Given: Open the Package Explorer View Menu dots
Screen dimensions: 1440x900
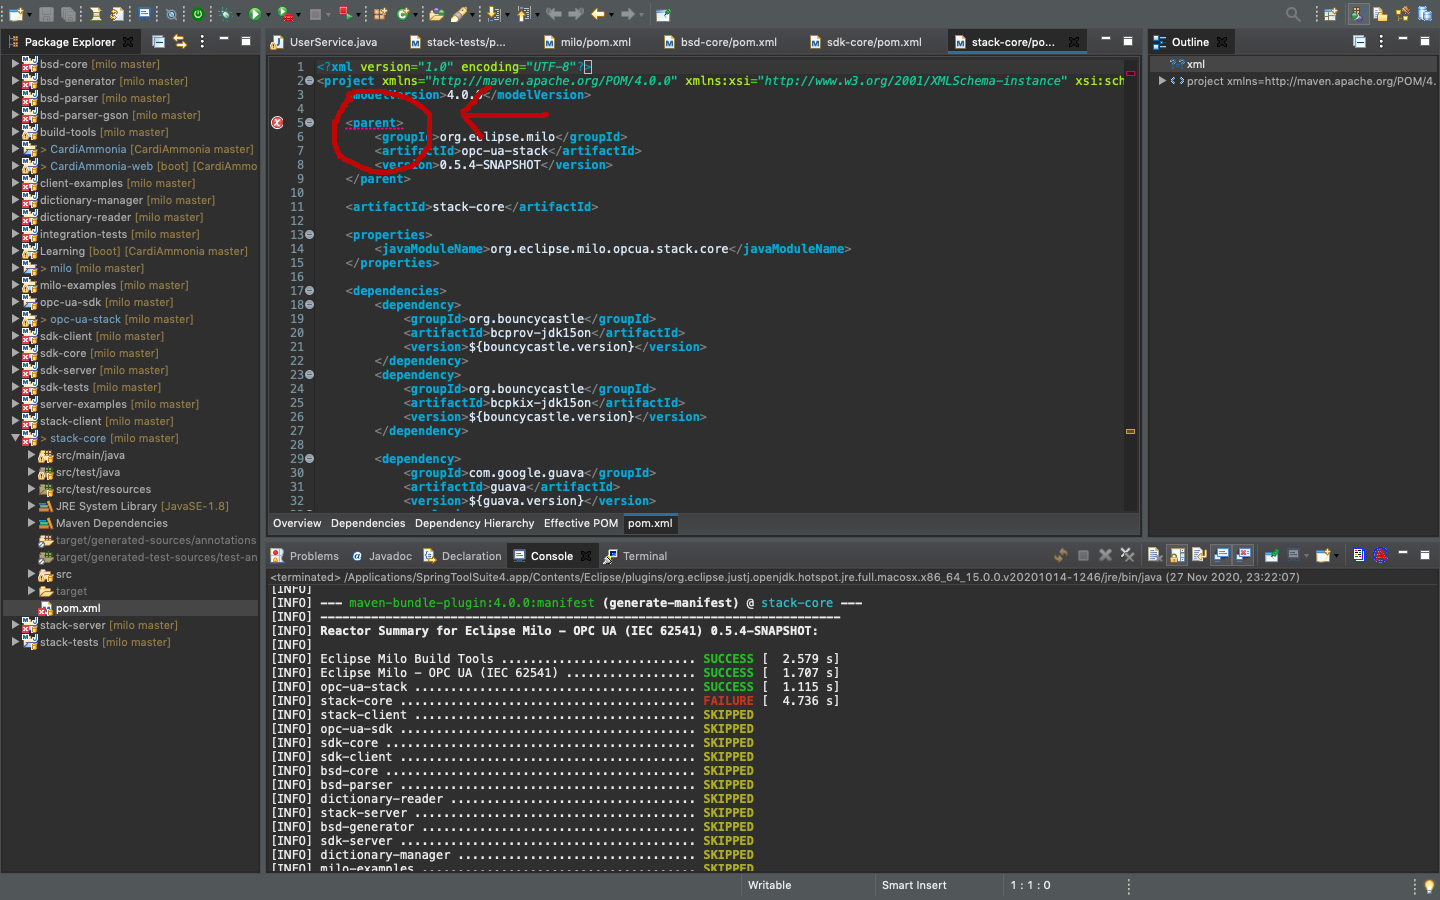Looking at the screenshot, I should click(x=202, y=42).
